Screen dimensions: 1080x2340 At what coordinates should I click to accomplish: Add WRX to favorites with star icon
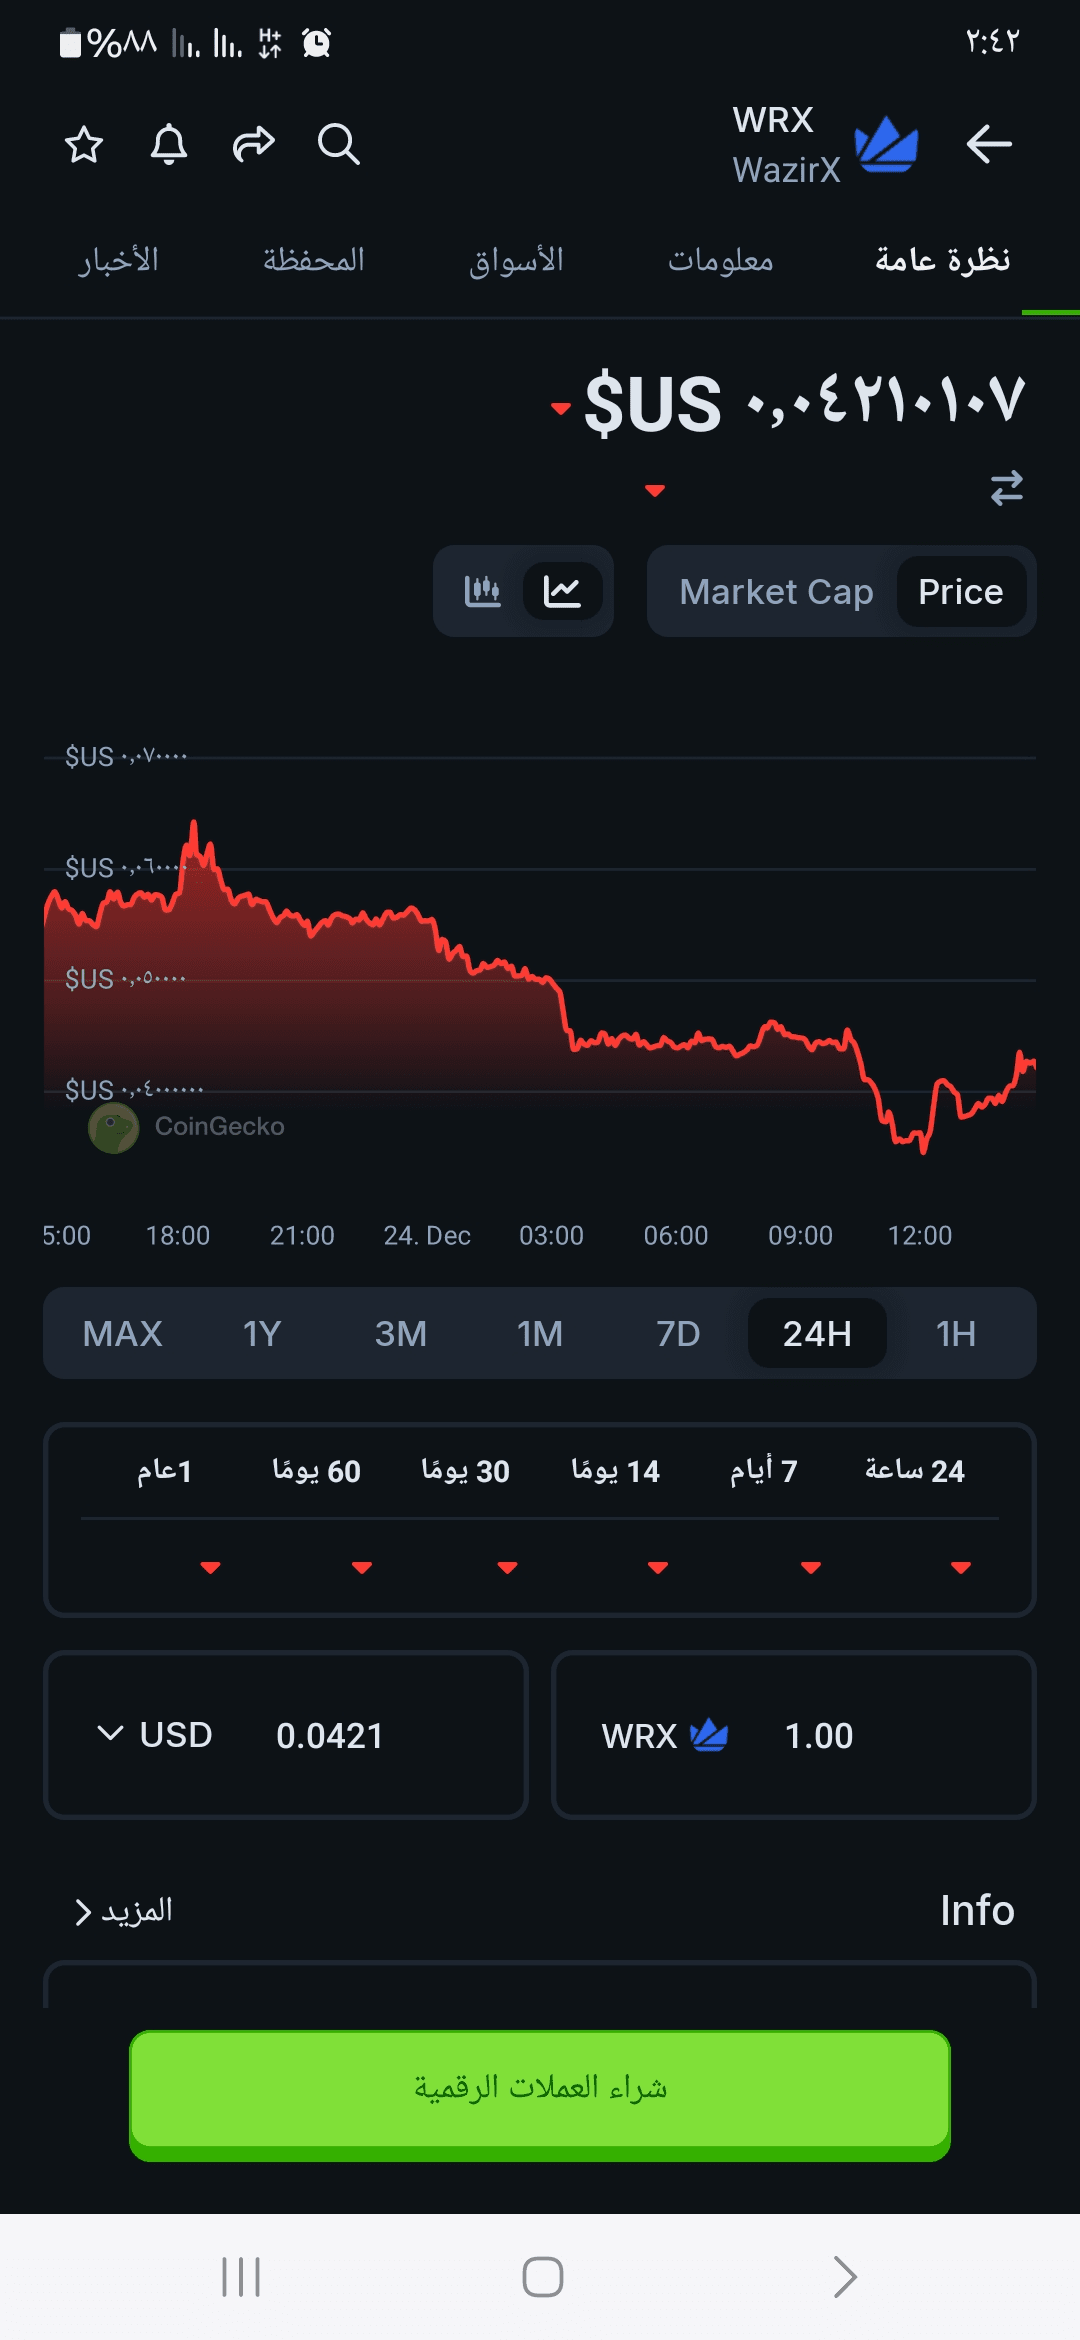tap(84, 145)
